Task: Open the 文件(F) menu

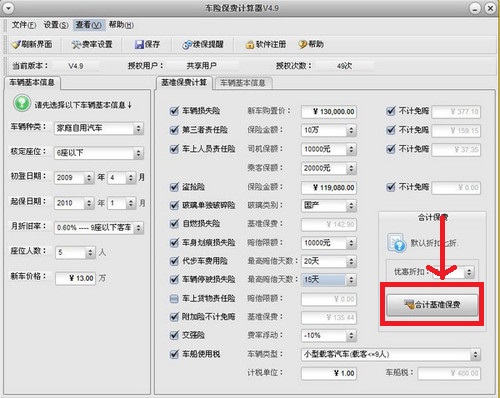Action: (x=24, y=25)
